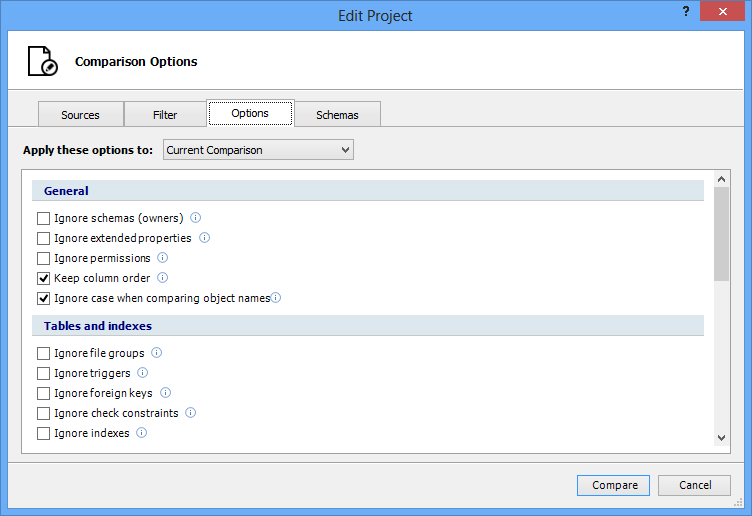Click info icon next to Ignore foreign keys

[x=165, y=393]
